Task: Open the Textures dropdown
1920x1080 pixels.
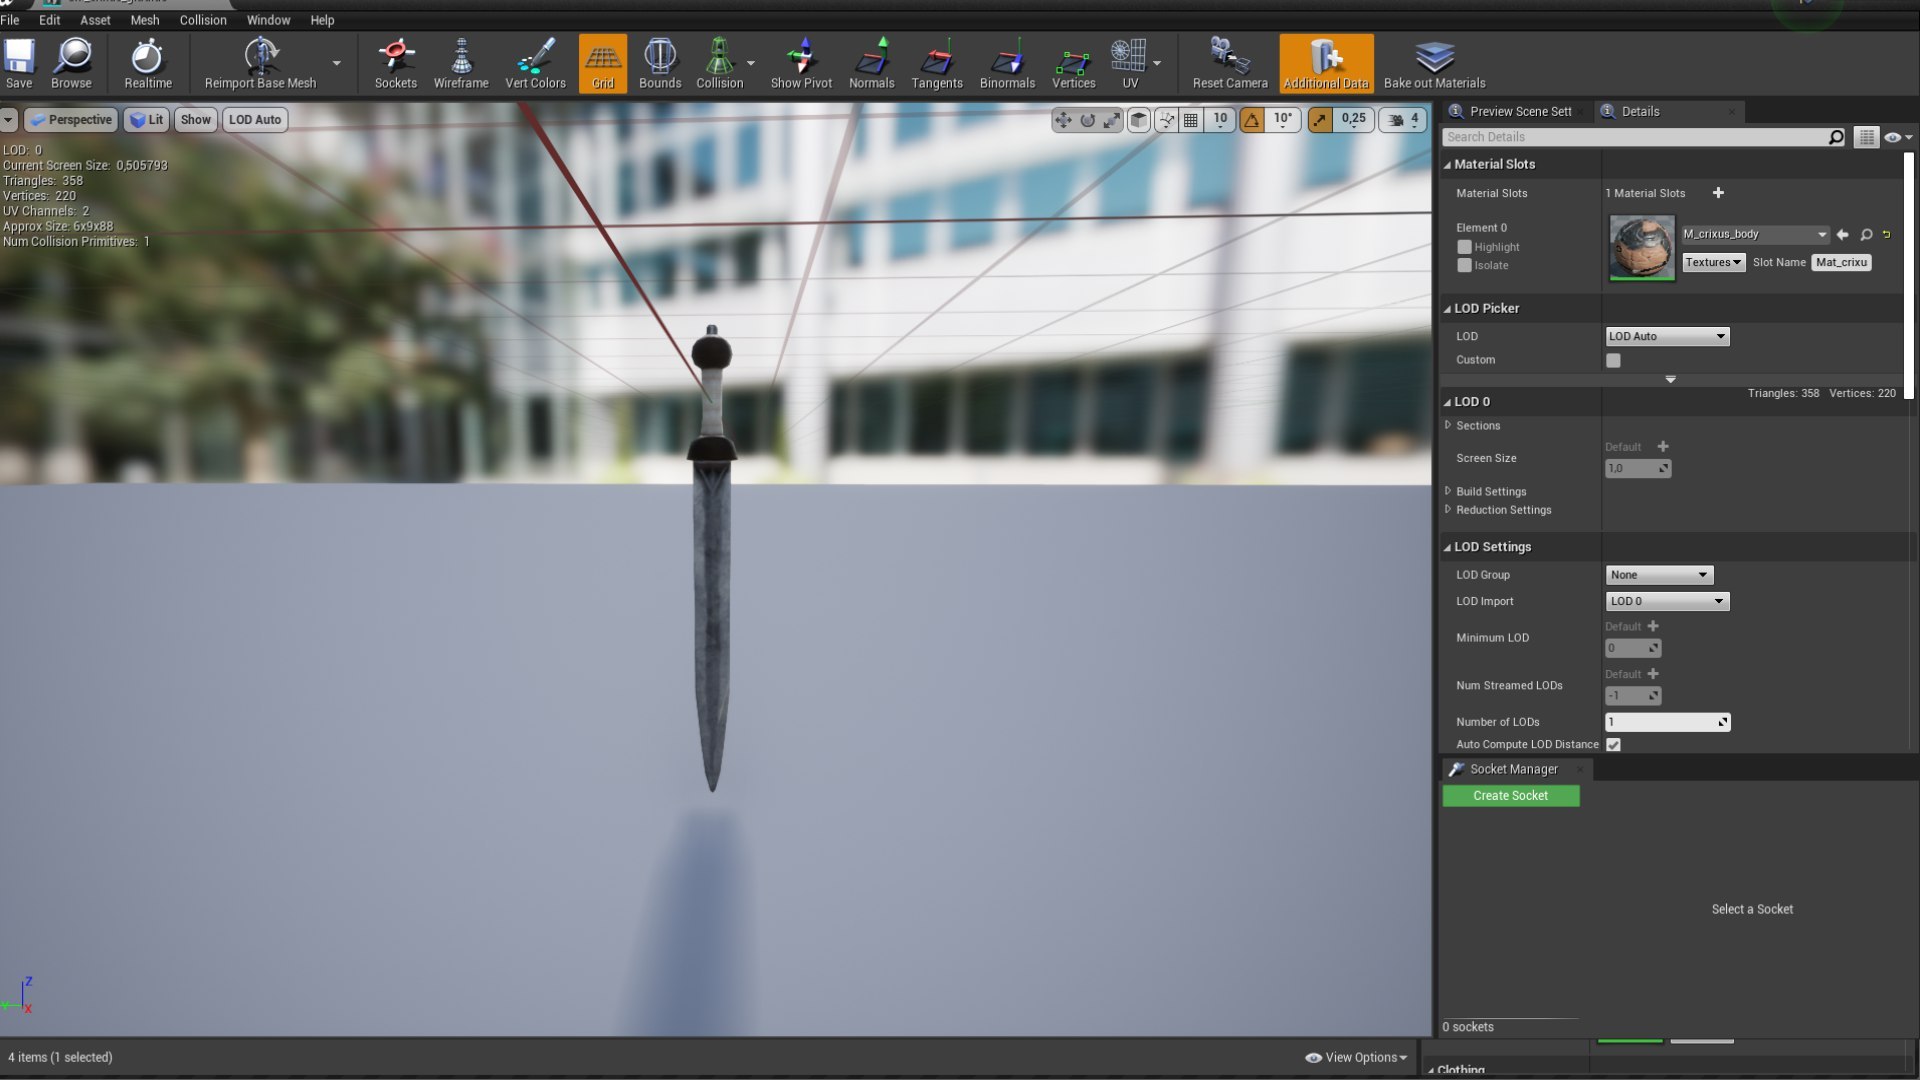Action: click(x=1713, y=262)
